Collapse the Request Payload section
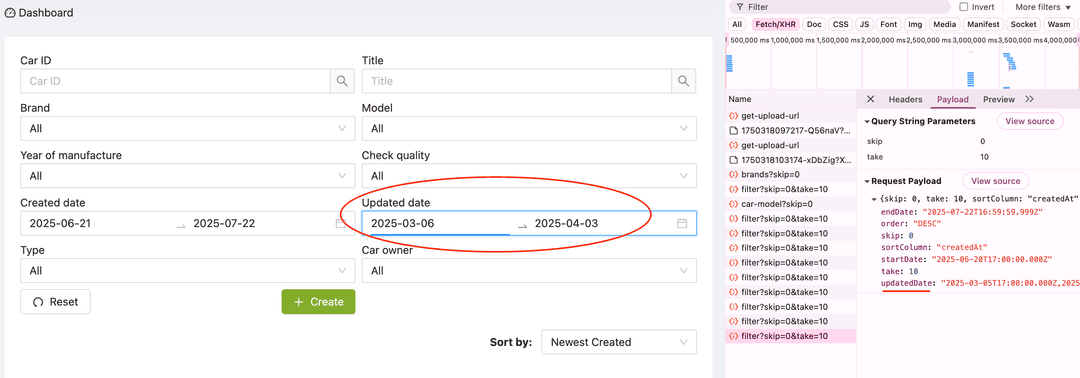 click(x=868, y=181)
